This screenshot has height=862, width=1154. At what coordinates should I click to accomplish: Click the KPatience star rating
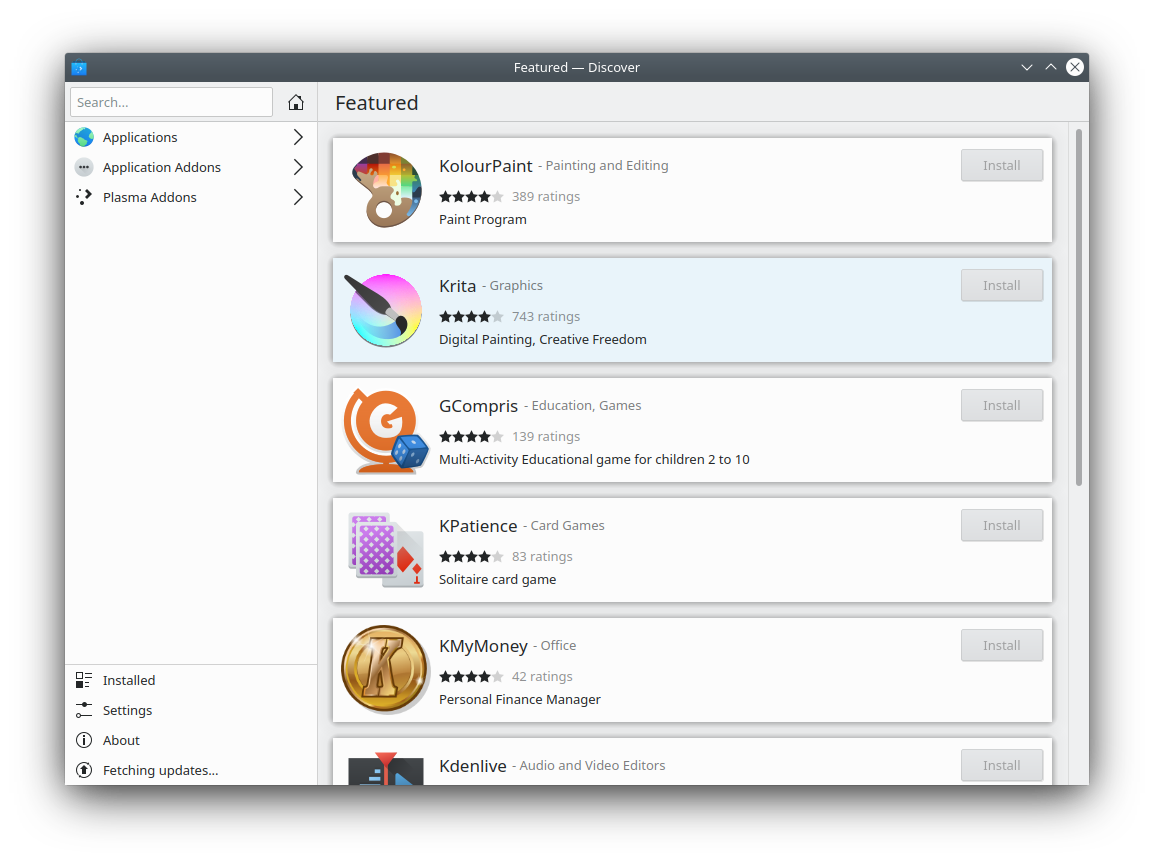tap(472, 557)
